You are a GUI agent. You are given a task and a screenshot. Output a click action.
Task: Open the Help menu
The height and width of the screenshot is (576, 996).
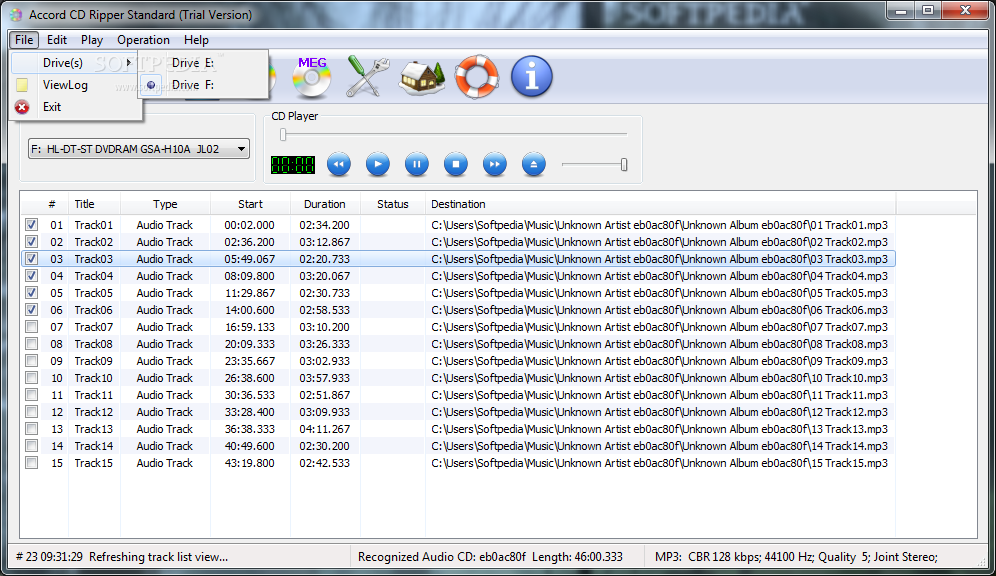tap(196, 40)
